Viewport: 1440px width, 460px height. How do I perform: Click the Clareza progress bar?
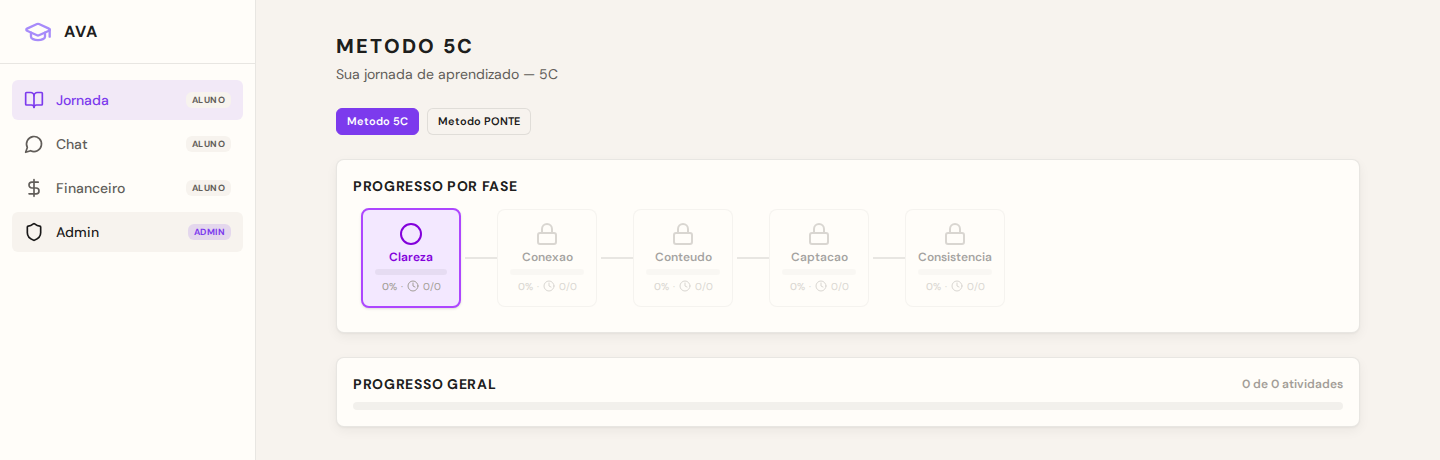coord(411,272)
